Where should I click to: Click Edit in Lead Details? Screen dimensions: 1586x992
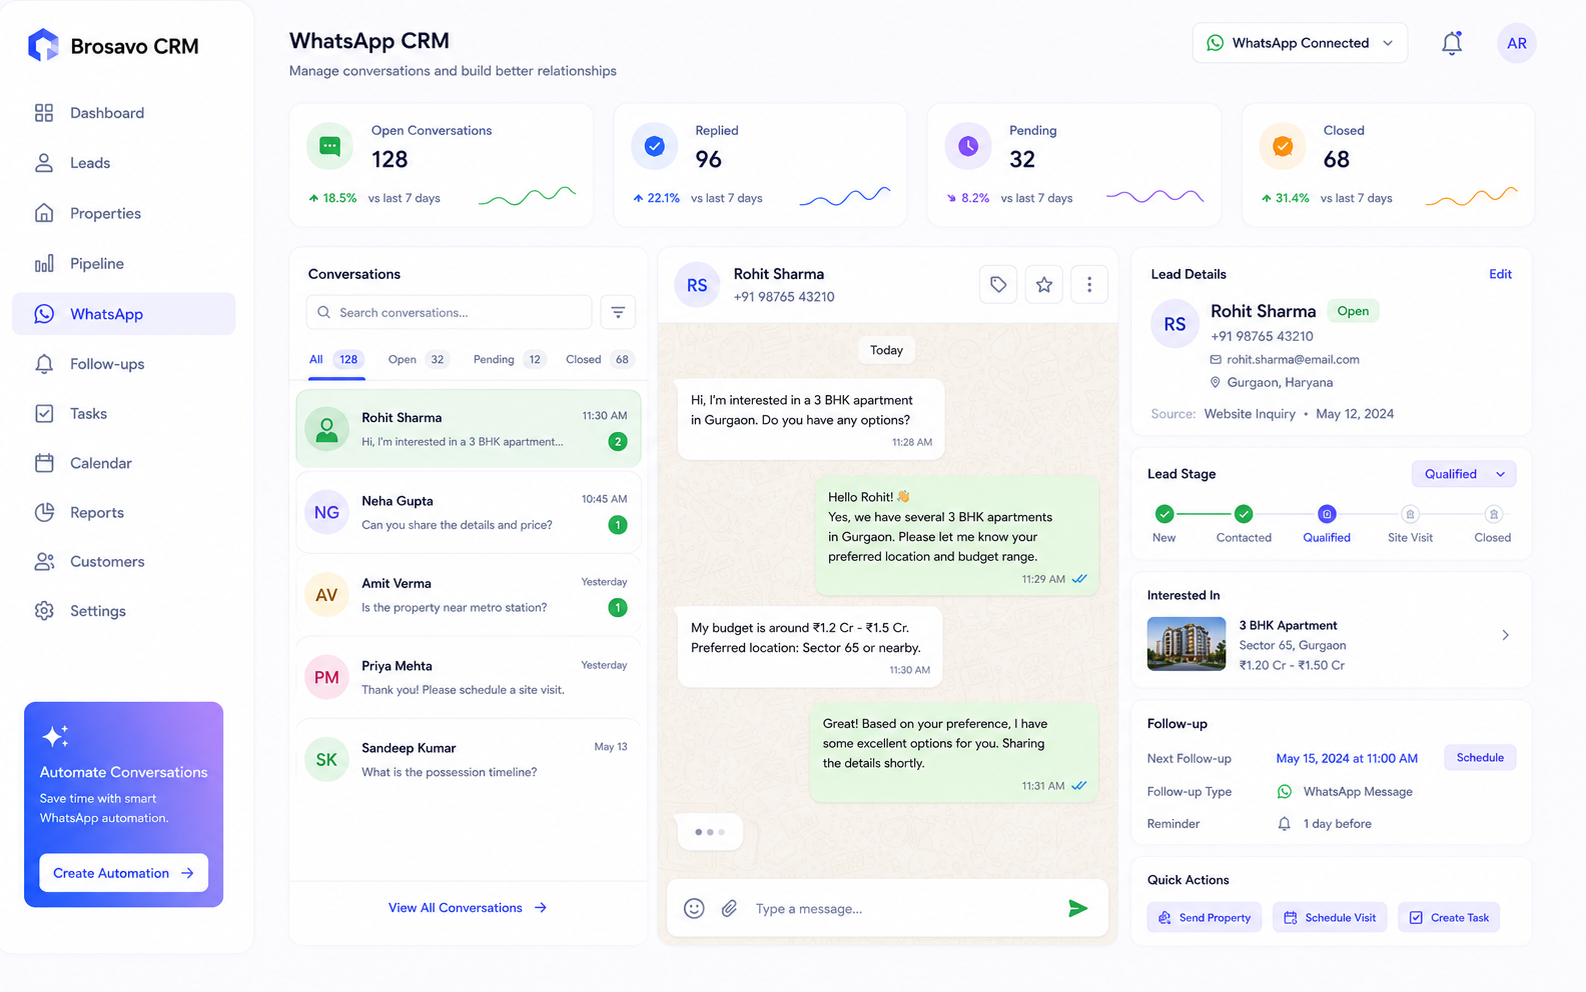point(1500,274)
